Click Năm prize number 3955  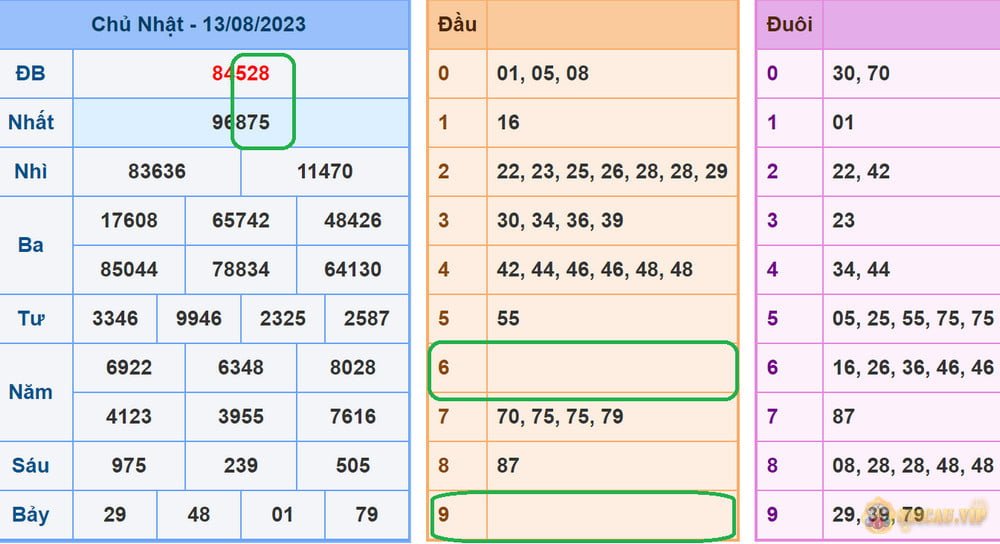click(x=241, y=416)
